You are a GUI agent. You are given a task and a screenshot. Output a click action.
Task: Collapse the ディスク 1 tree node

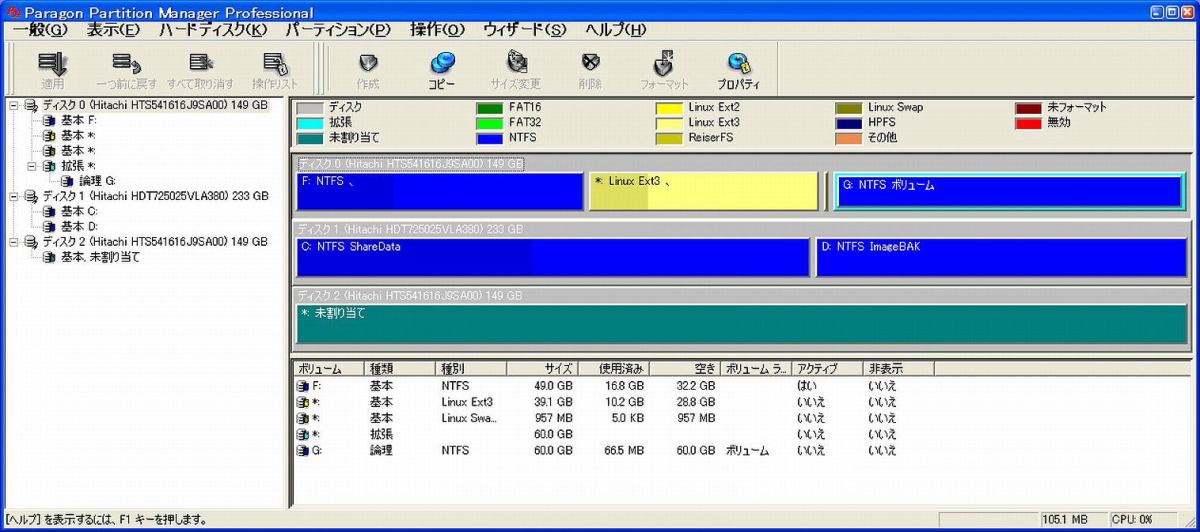(x=13, y=196)
